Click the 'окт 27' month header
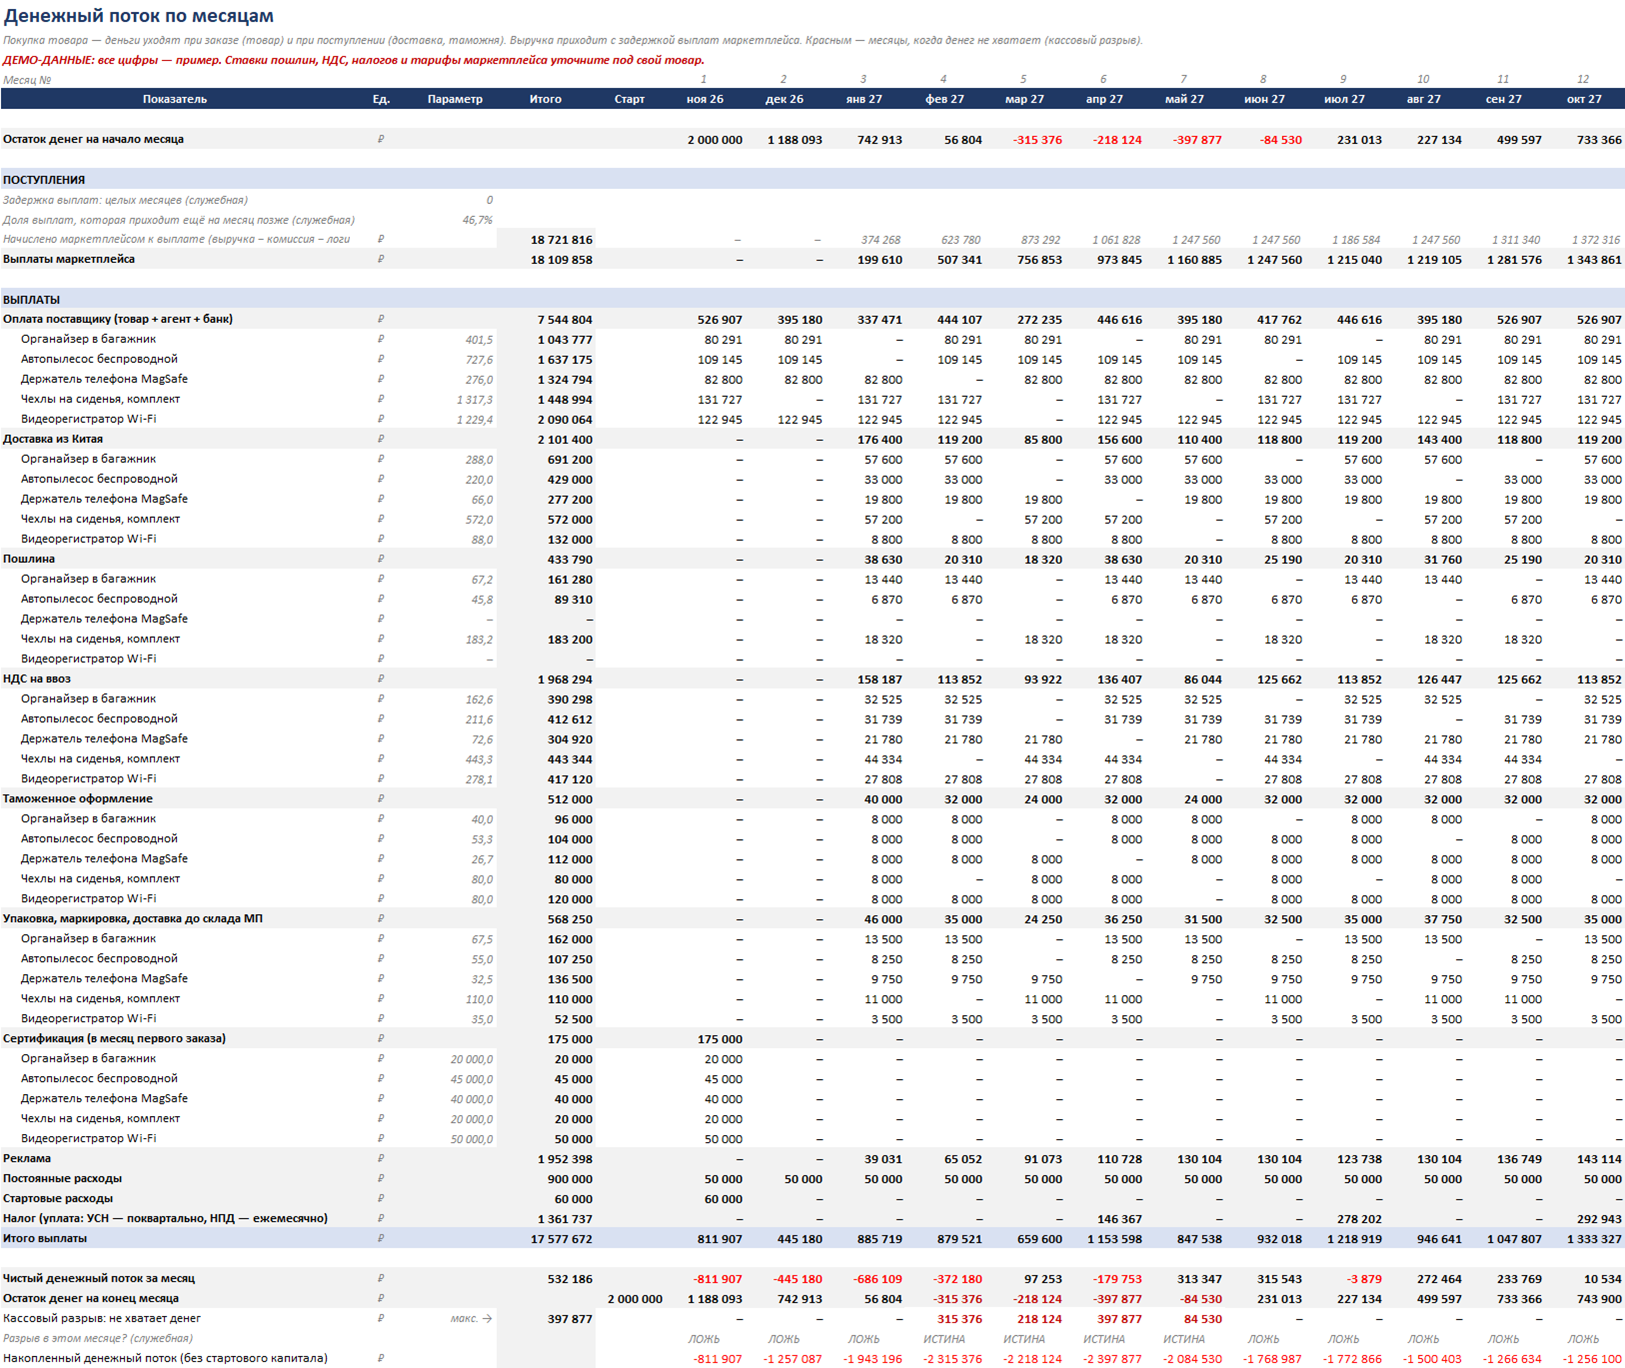Image resolution: width=1625 pixels, height=1368 pixels. pyautogui.click(x=1584, y=99)
